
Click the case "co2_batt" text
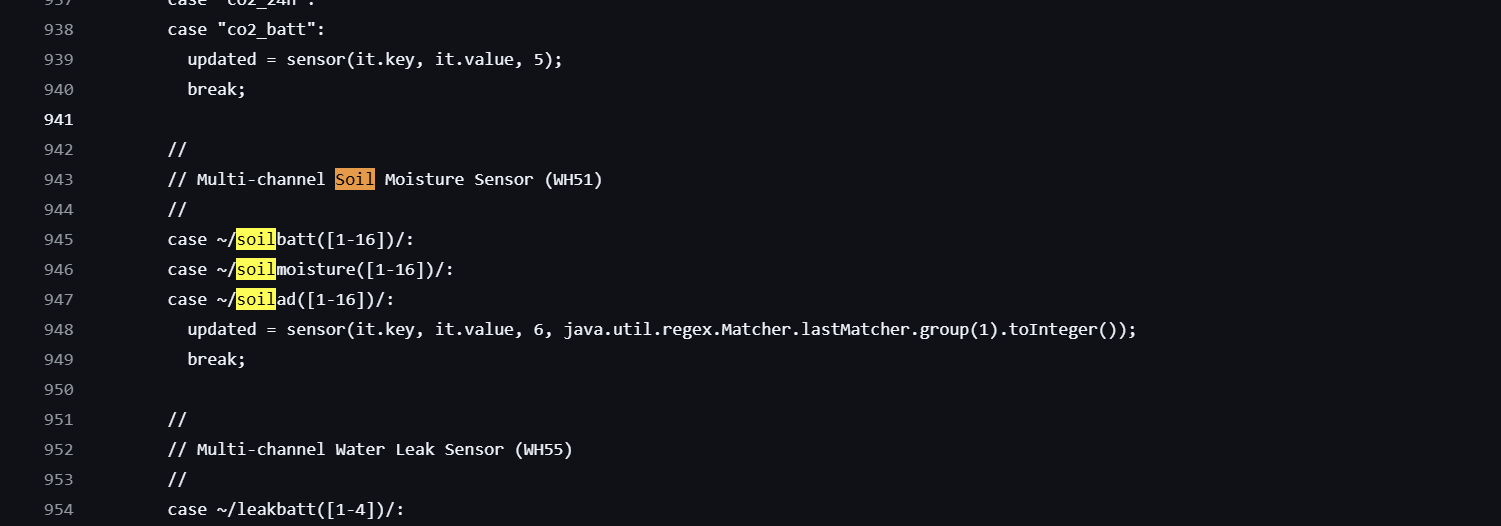(246, 30)
